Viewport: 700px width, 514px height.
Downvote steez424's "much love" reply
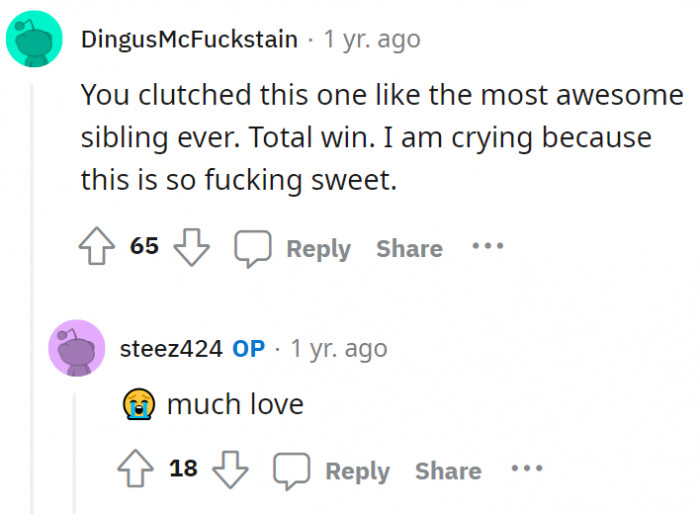click(229, 470)
